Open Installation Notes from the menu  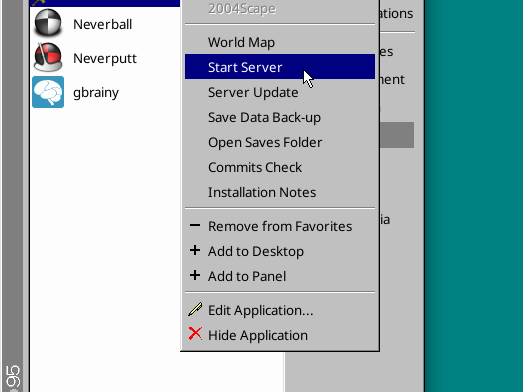pyautogui.click(x=280, y=192)
